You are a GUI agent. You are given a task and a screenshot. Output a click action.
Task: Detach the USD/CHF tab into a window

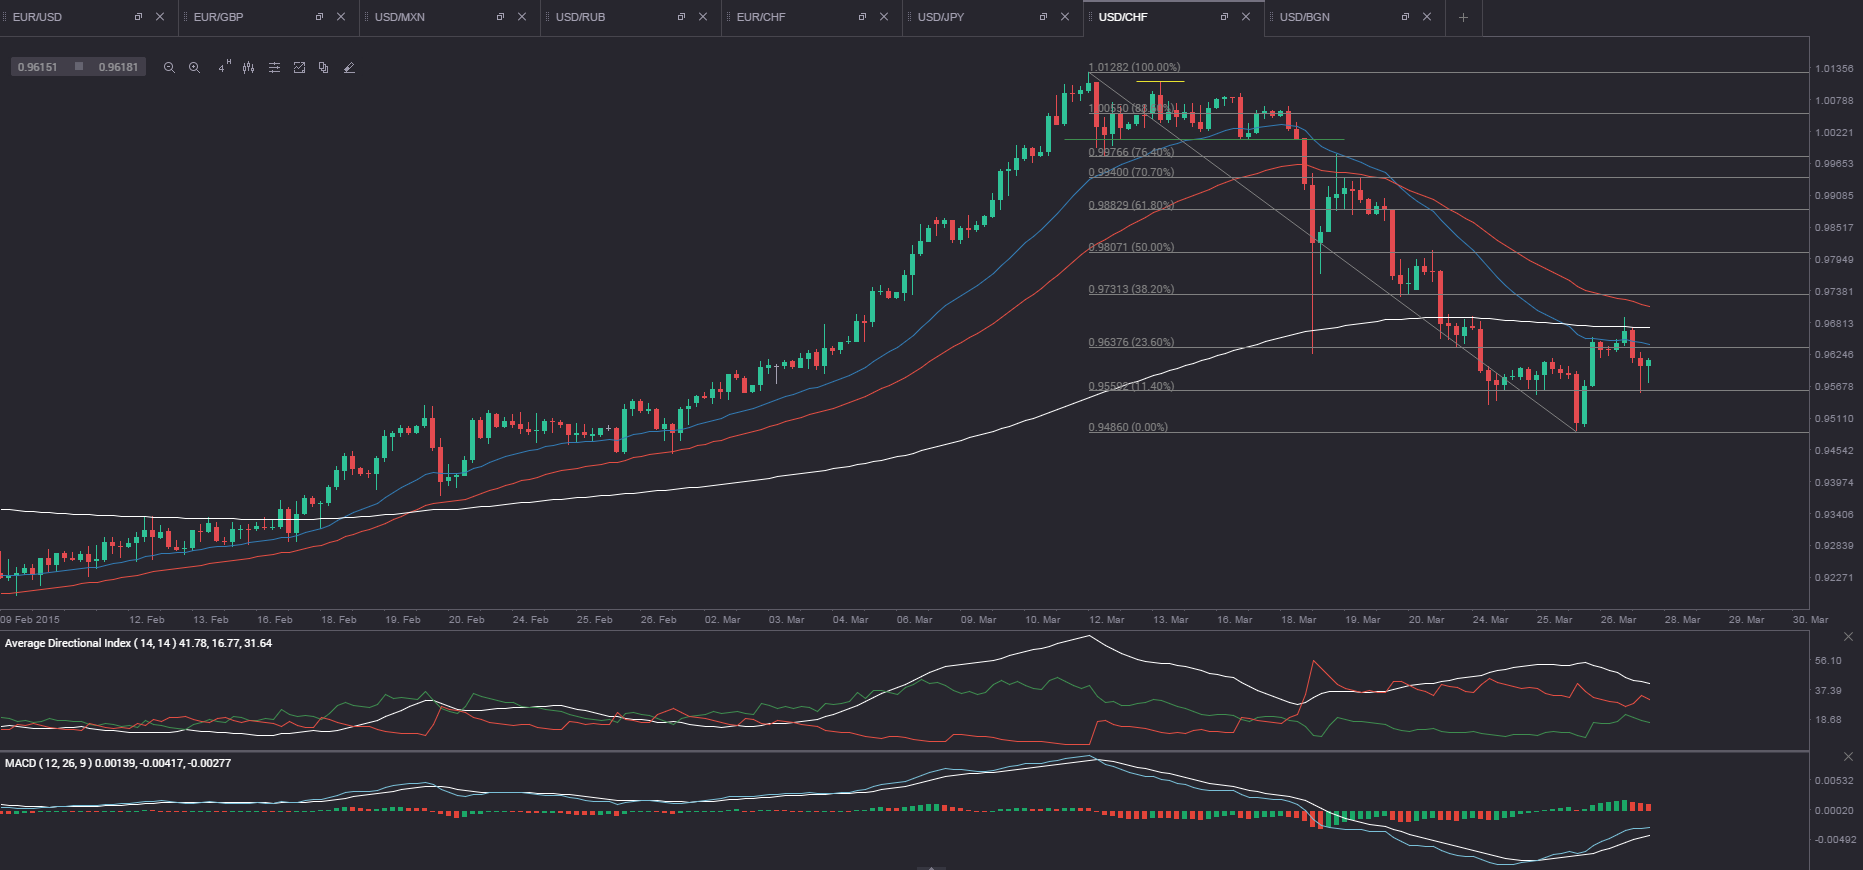1224,17
